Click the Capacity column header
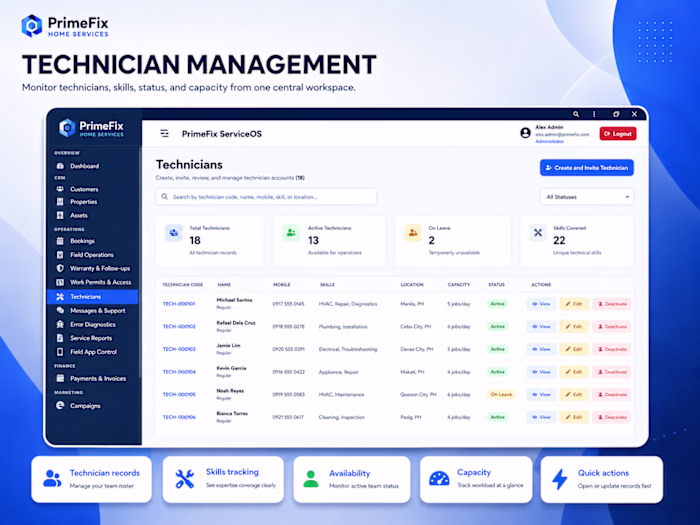Viewport: 700px width, 525px height. pos(459,284)
